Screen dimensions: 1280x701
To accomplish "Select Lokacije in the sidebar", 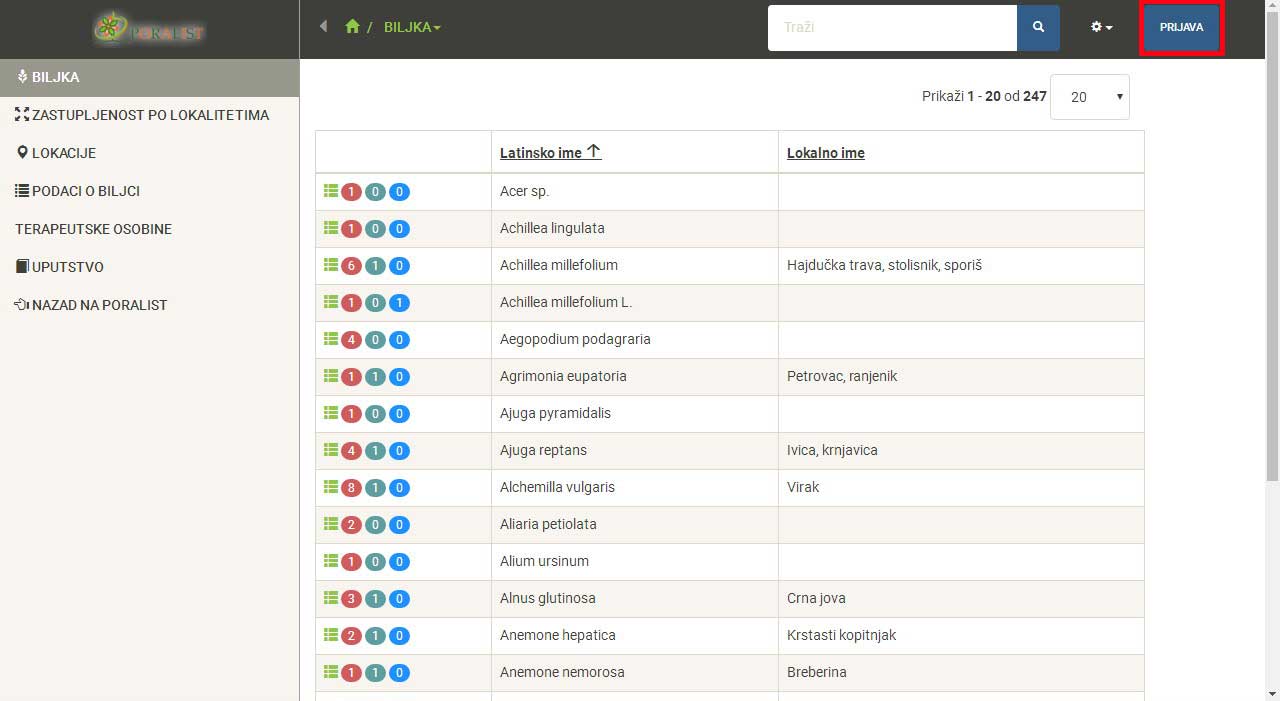I will 64,153.
